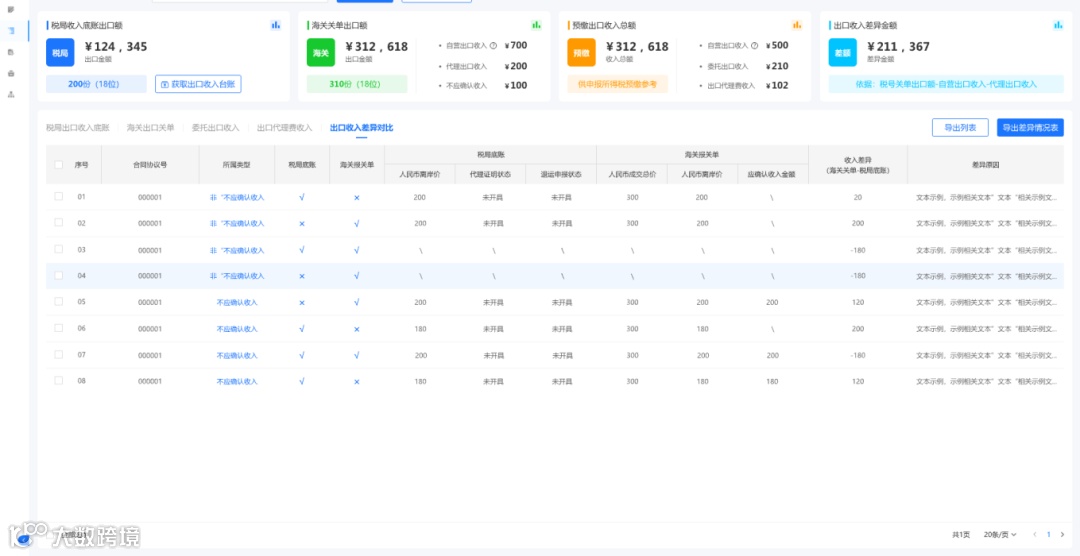Select the document icon in the left sidebar
Screen dimensions: 1080x556
pyautogui.click(x=10, y=52)
